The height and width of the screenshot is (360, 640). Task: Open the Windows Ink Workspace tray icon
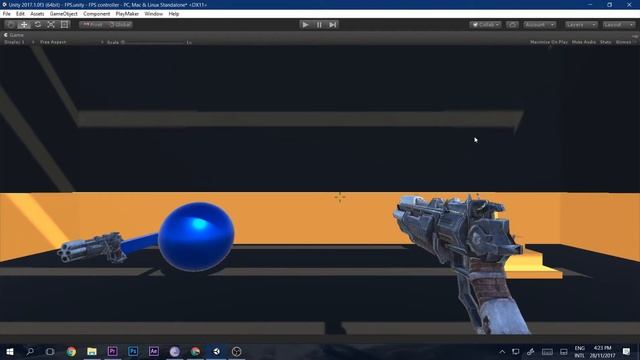[531, 351]
